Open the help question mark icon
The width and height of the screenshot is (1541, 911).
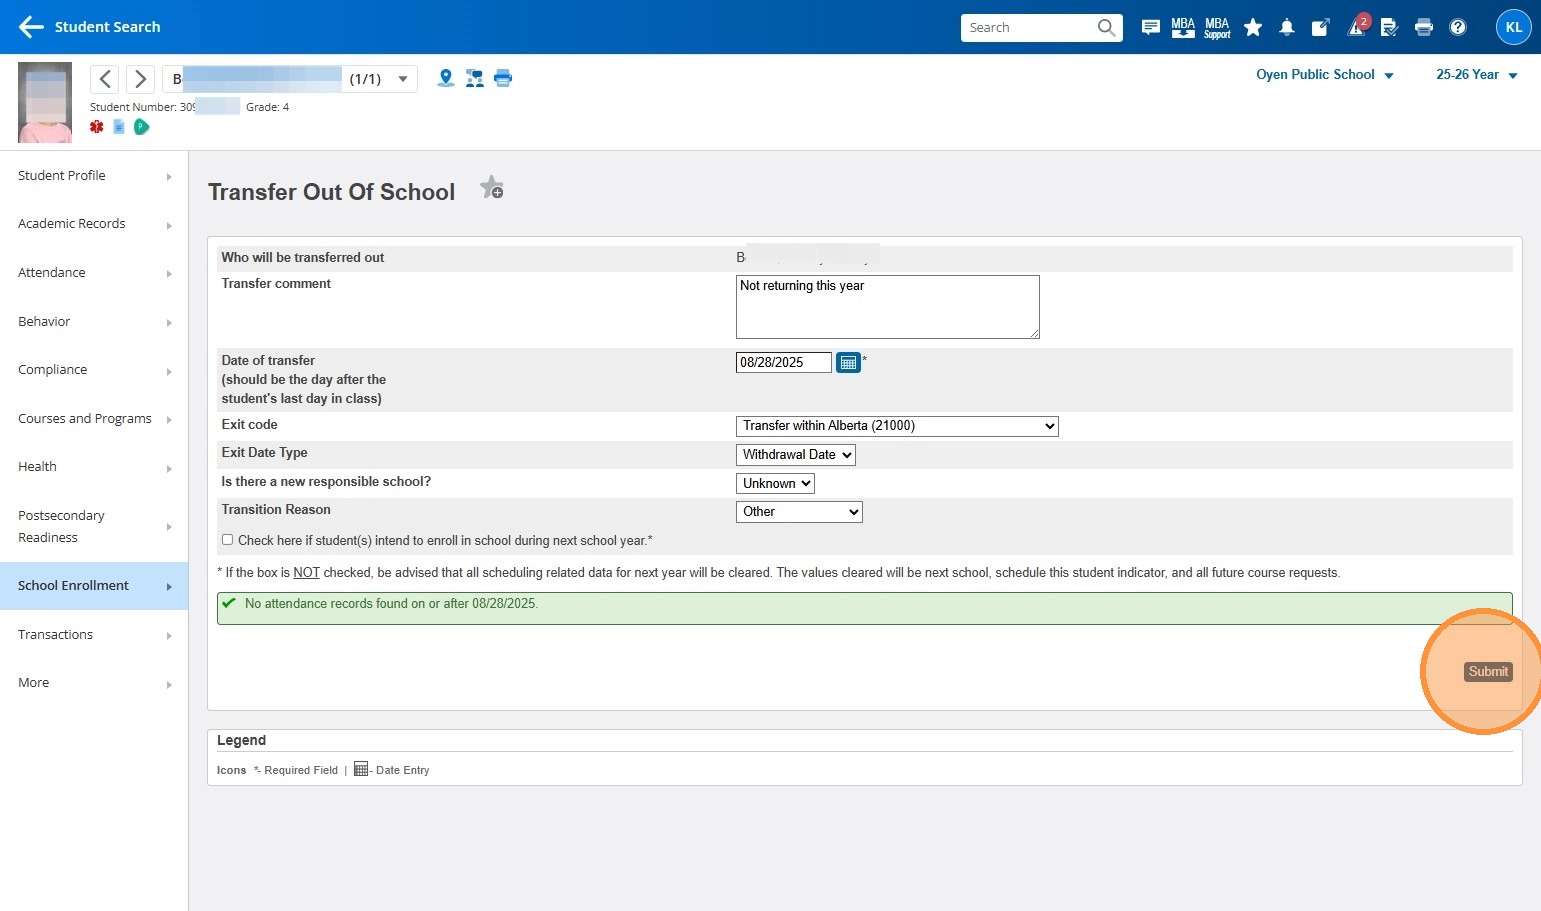1458,28
